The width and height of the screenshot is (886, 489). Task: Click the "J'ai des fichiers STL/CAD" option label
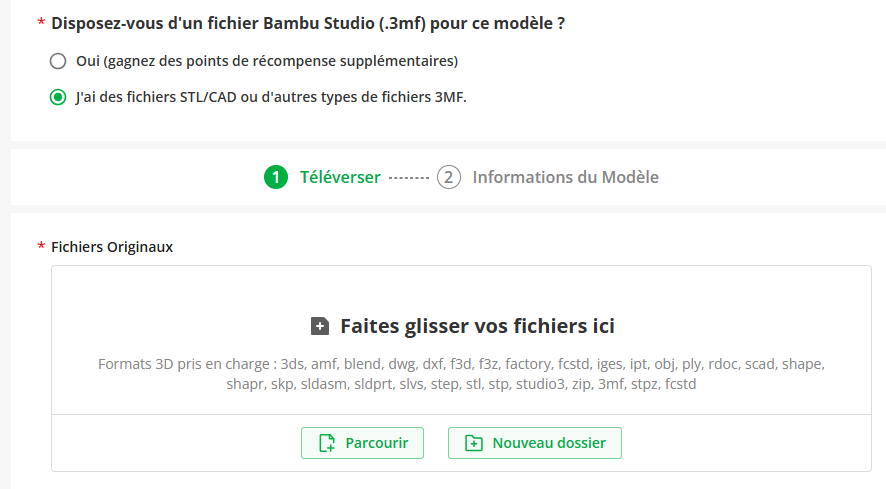(x=271, y=97)
